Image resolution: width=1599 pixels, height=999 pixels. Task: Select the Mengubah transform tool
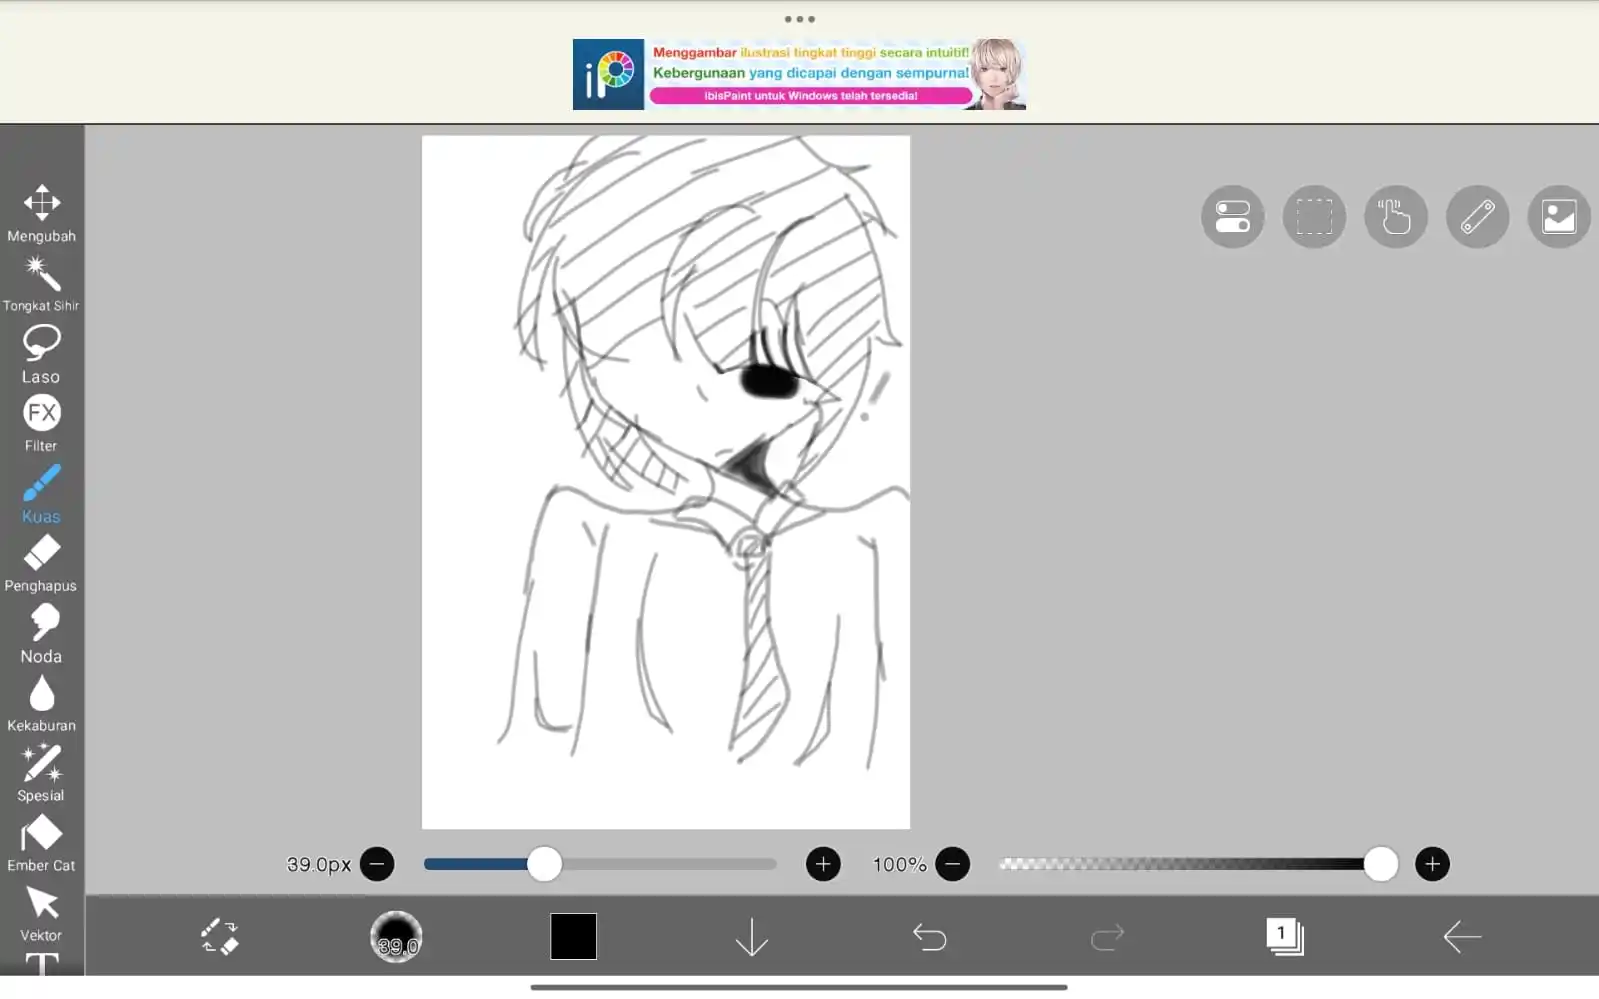point(41,213)
